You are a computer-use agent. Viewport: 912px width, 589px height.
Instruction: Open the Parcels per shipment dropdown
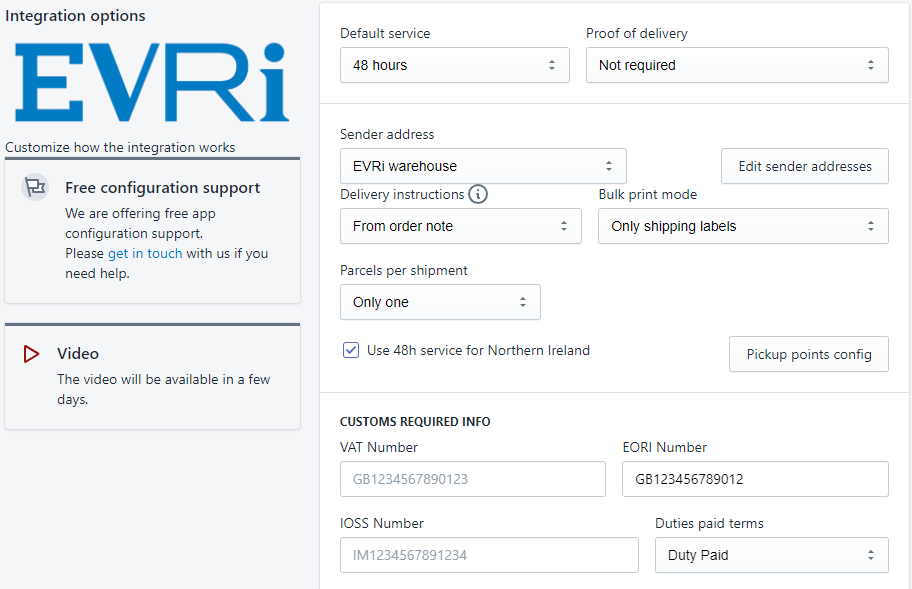tap(440, 302)
